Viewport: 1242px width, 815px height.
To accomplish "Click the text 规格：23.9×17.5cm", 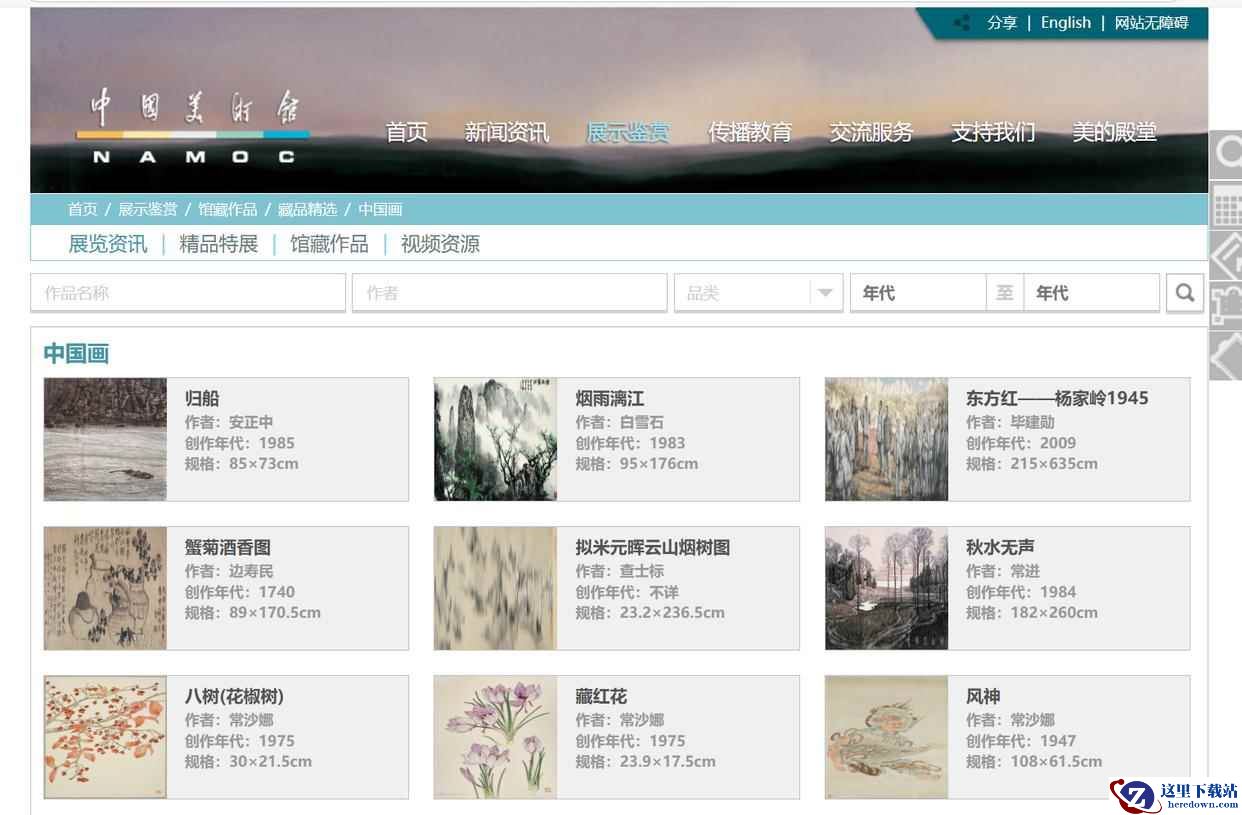I will [646, 761].
